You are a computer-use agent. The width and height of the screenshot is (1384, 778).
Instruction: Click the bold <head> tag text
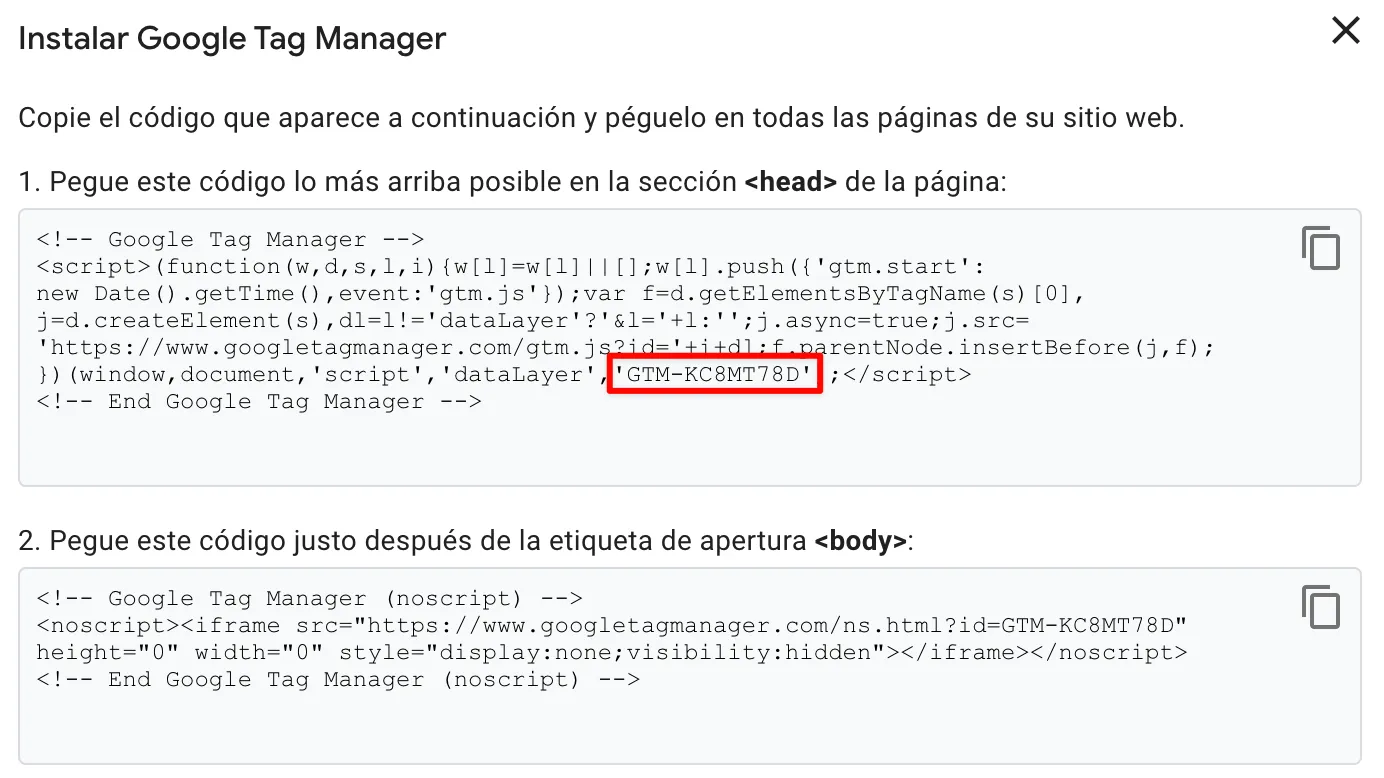[791, 182]
